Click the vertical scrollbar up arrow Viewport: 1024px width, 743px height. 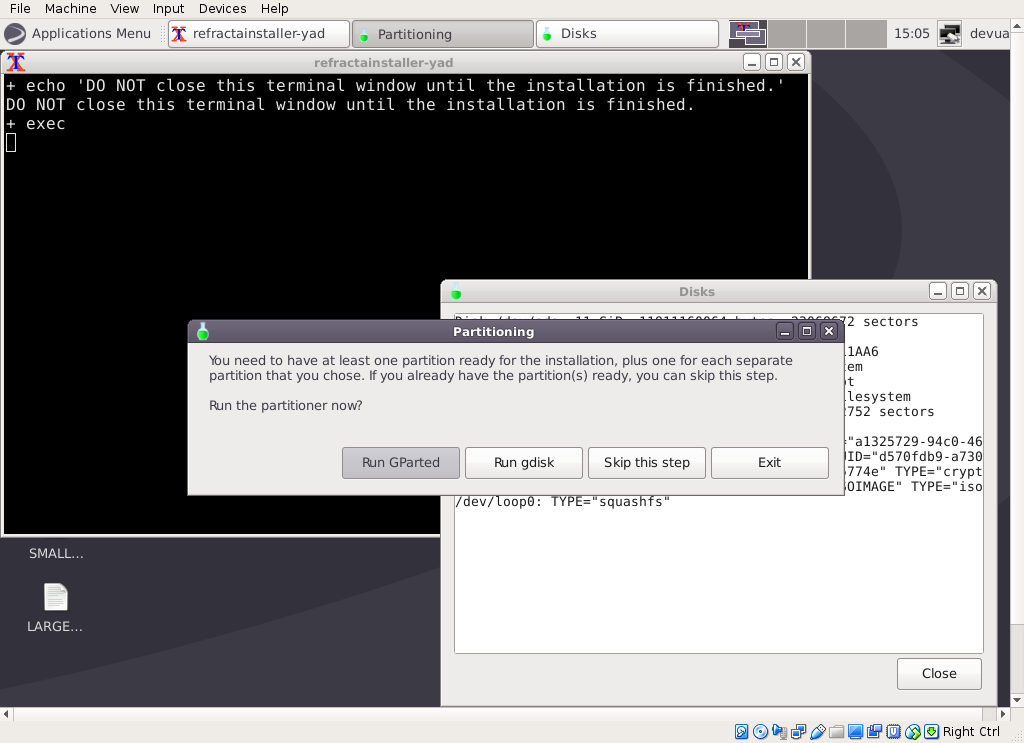1017,26
